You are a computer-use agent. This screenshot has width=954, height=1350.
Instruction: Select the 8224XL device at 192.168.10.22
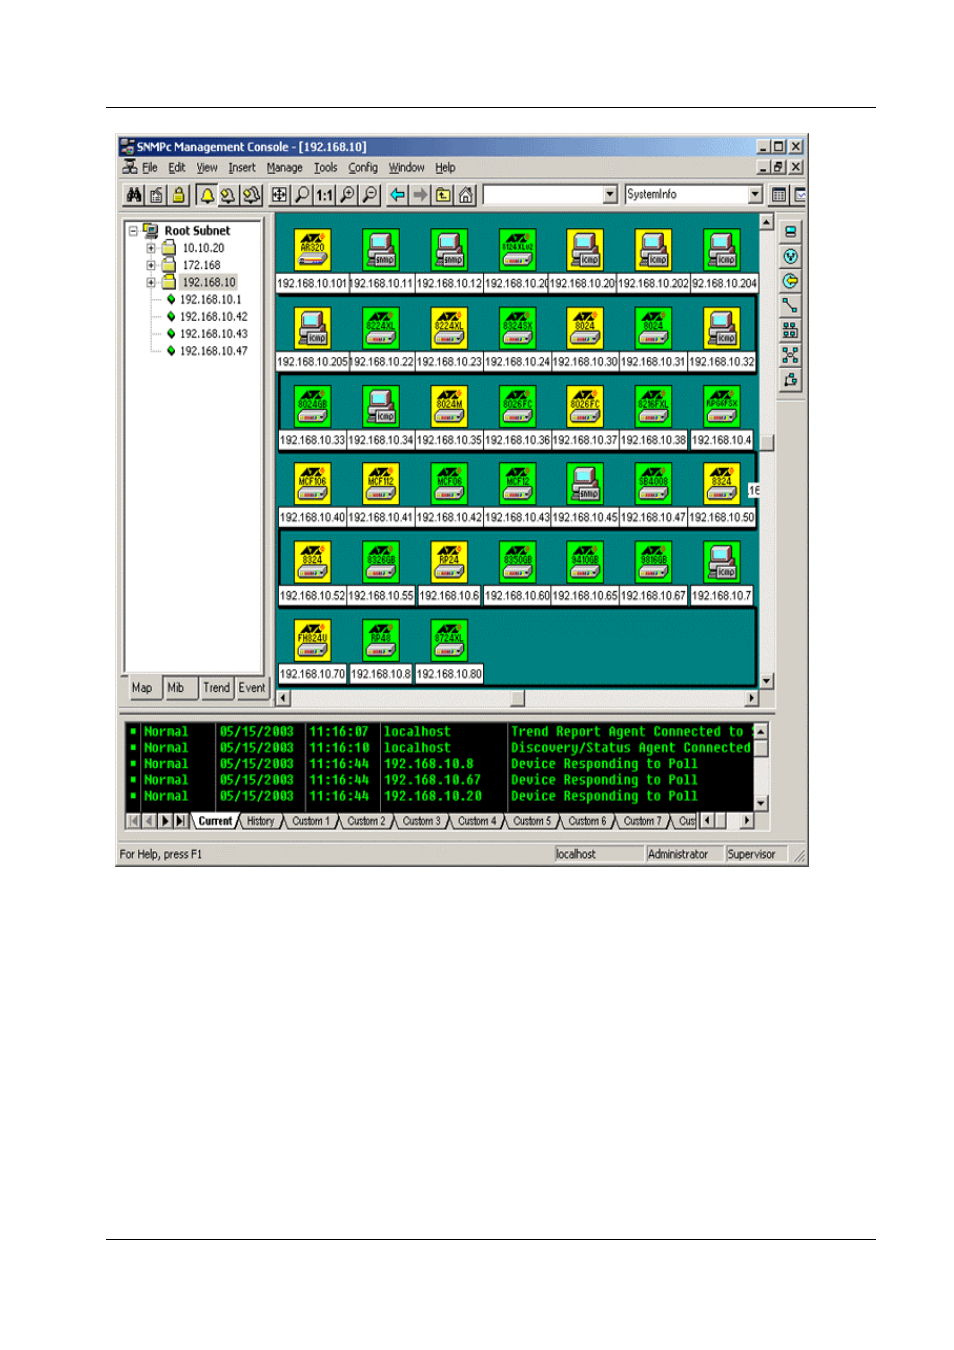381,327
